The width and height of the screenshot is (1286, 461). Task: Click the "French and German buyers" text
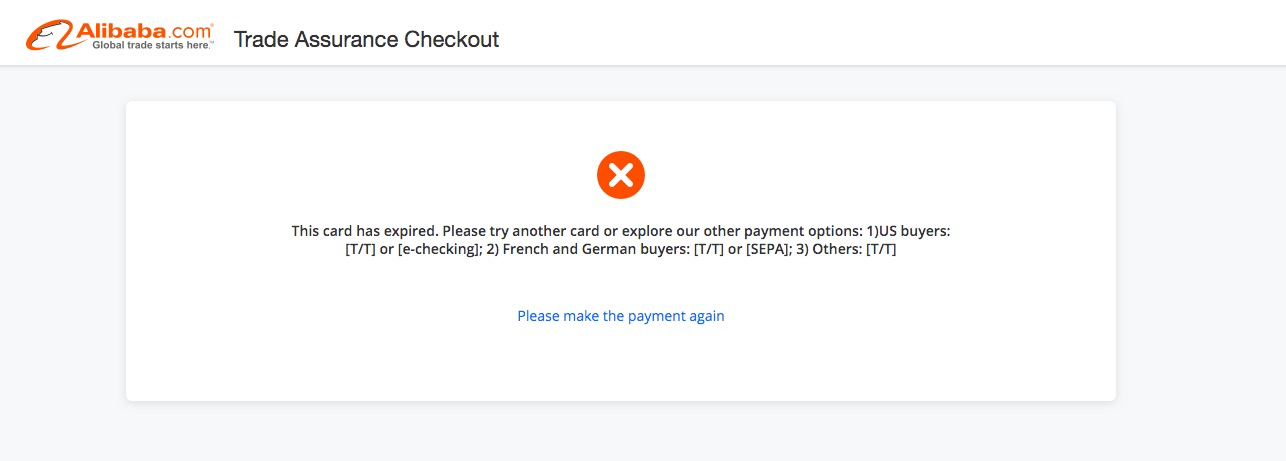coord(599,250)
